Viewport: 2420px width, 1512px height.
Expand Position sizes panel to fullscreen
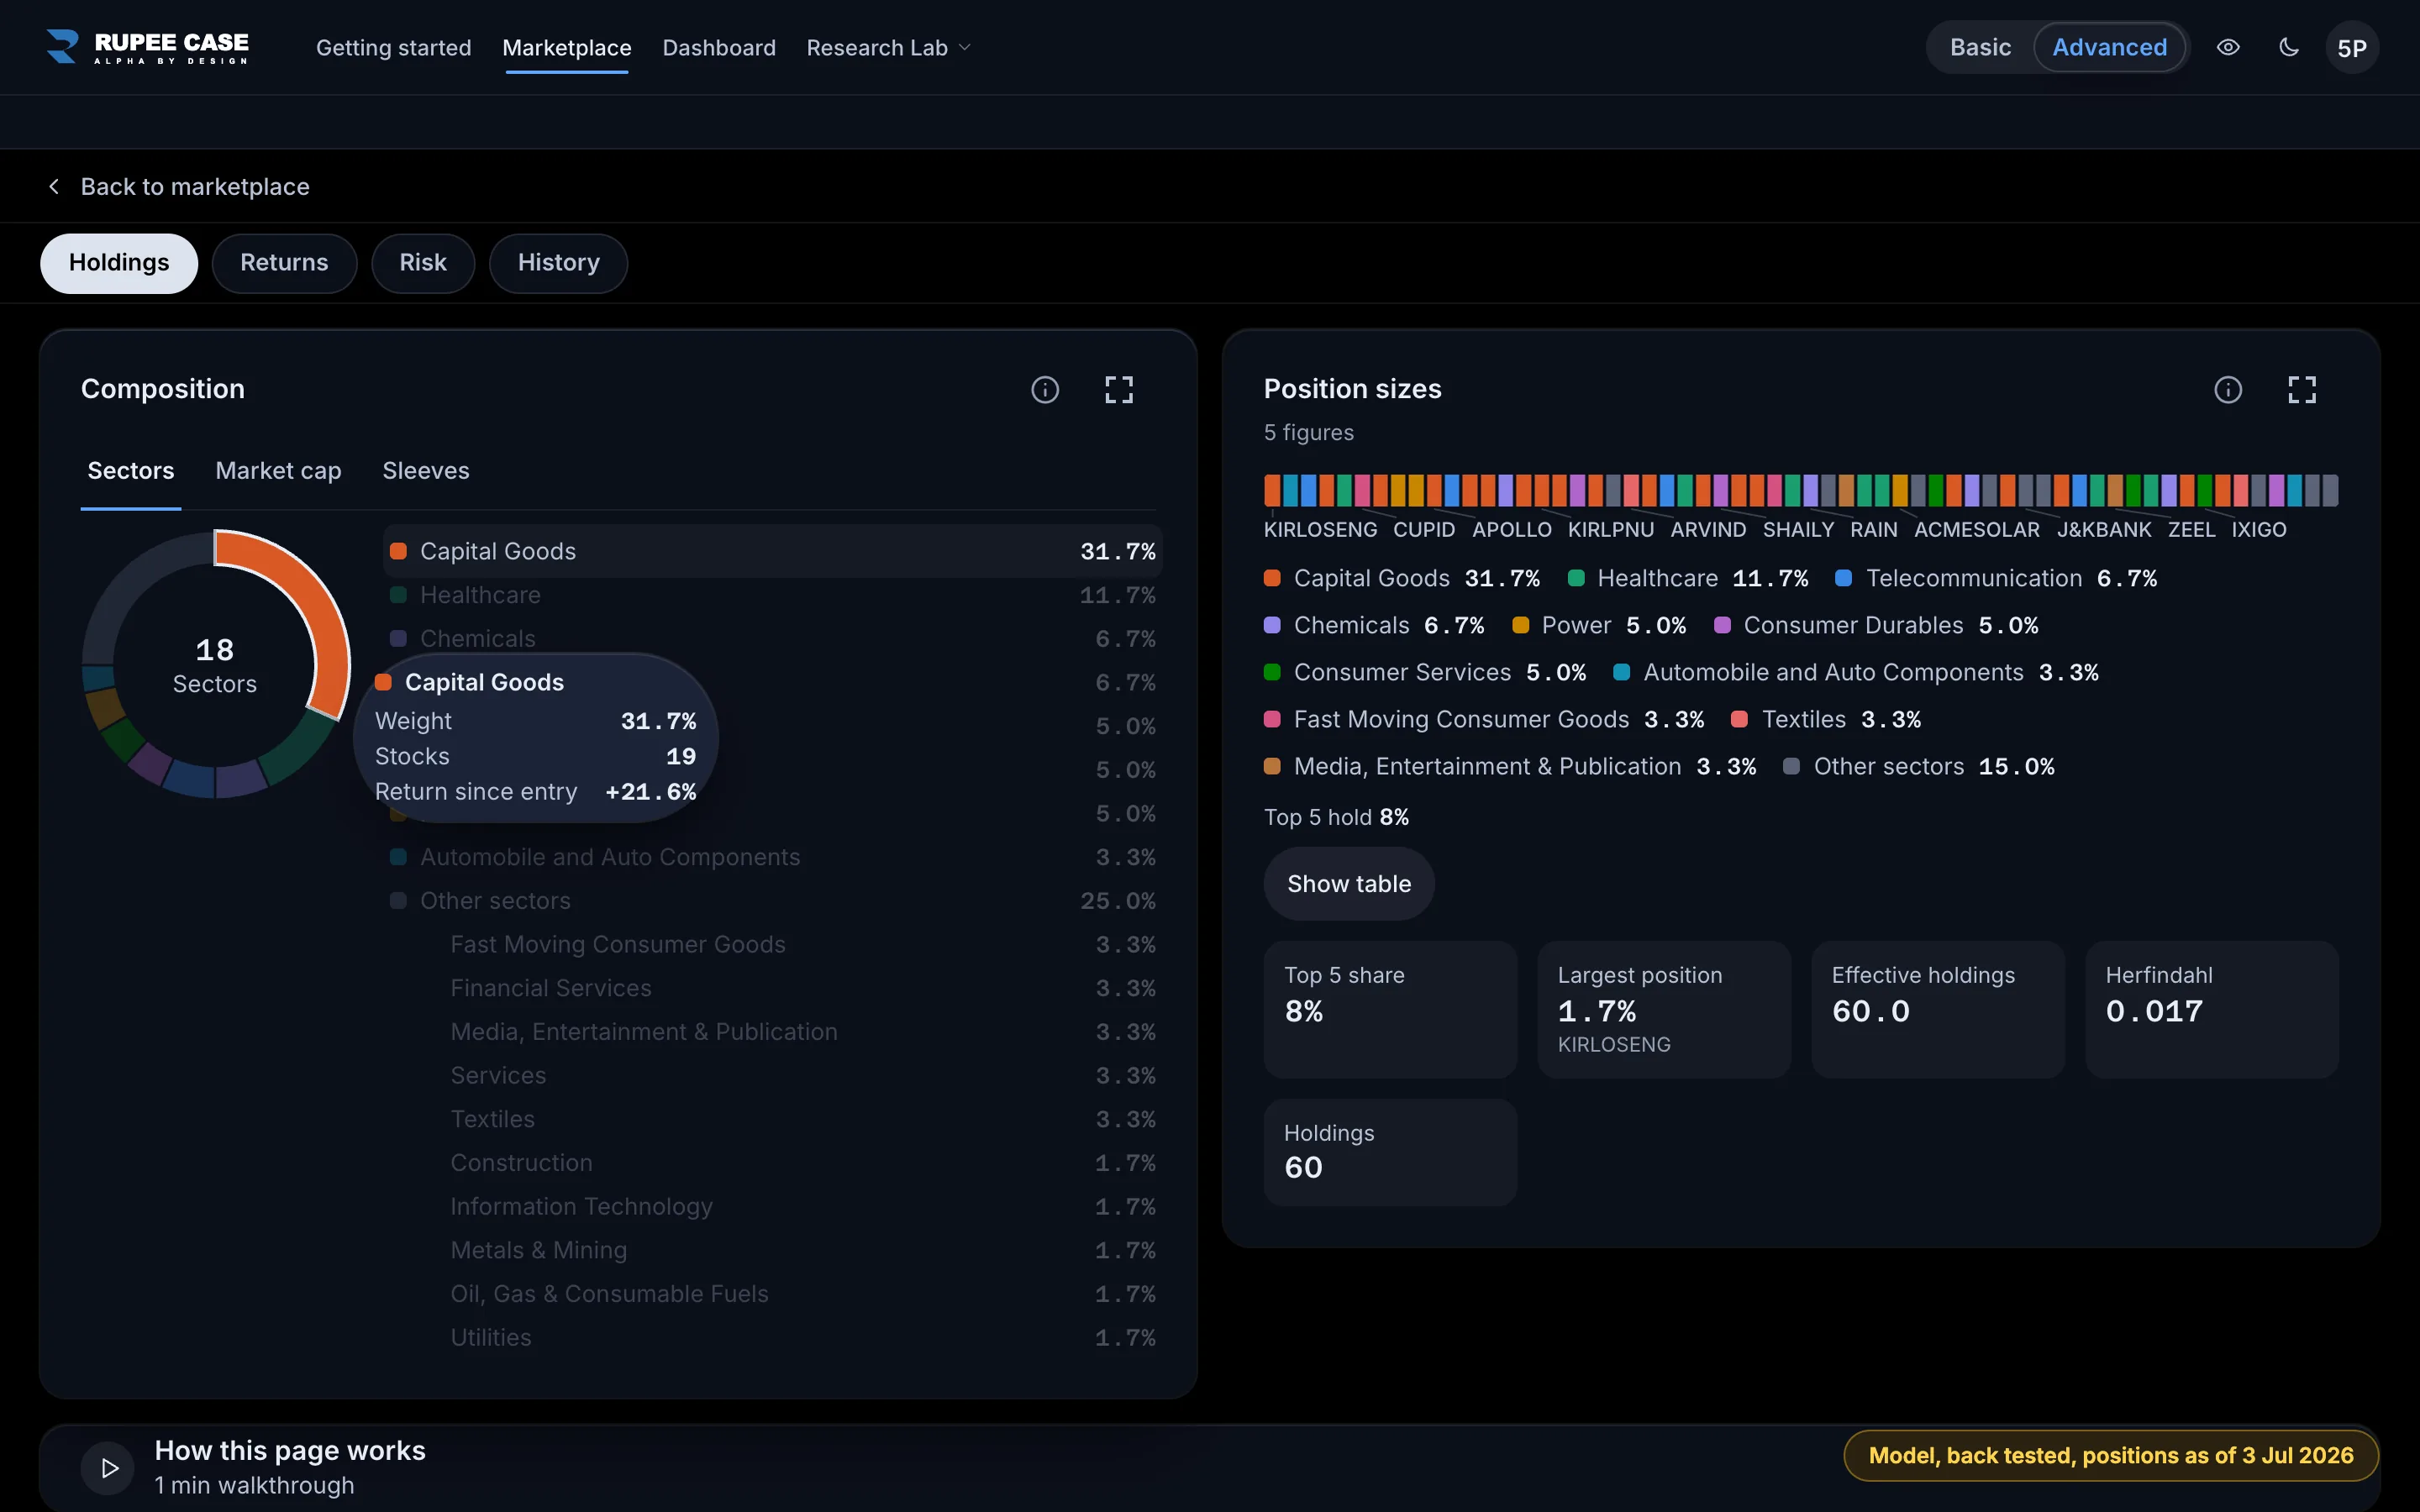(2302, 390)
